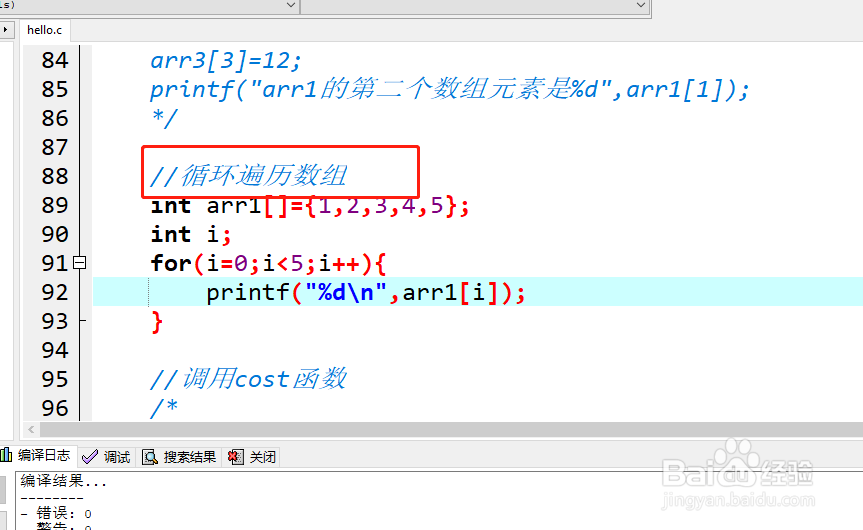Screen dimensions: 863x530
Task: Click the comment opener /* on line 96
Action: [x=165, y=408]
